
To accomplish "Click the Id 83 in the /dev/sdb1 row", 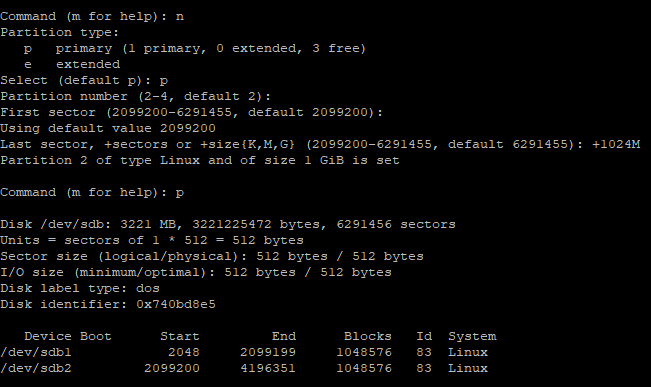I will [x=424, y=353].
